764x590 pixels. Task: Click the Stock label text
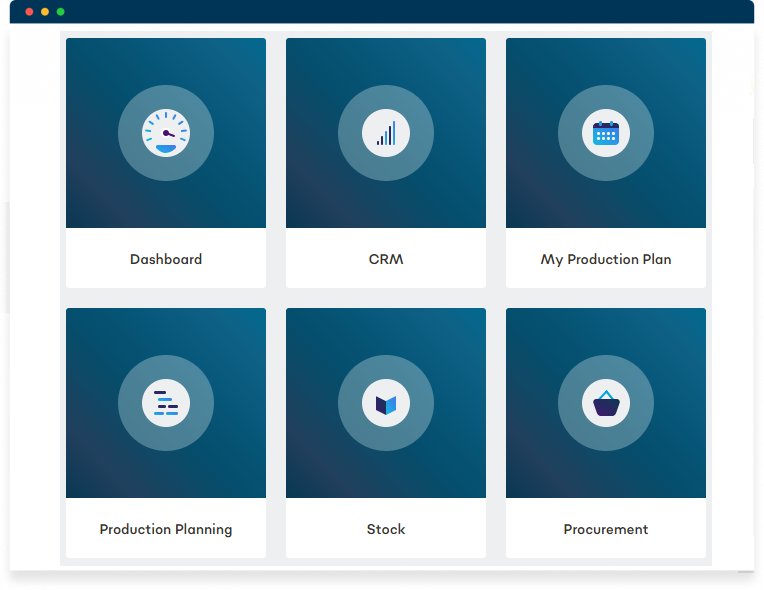point(386,529)
